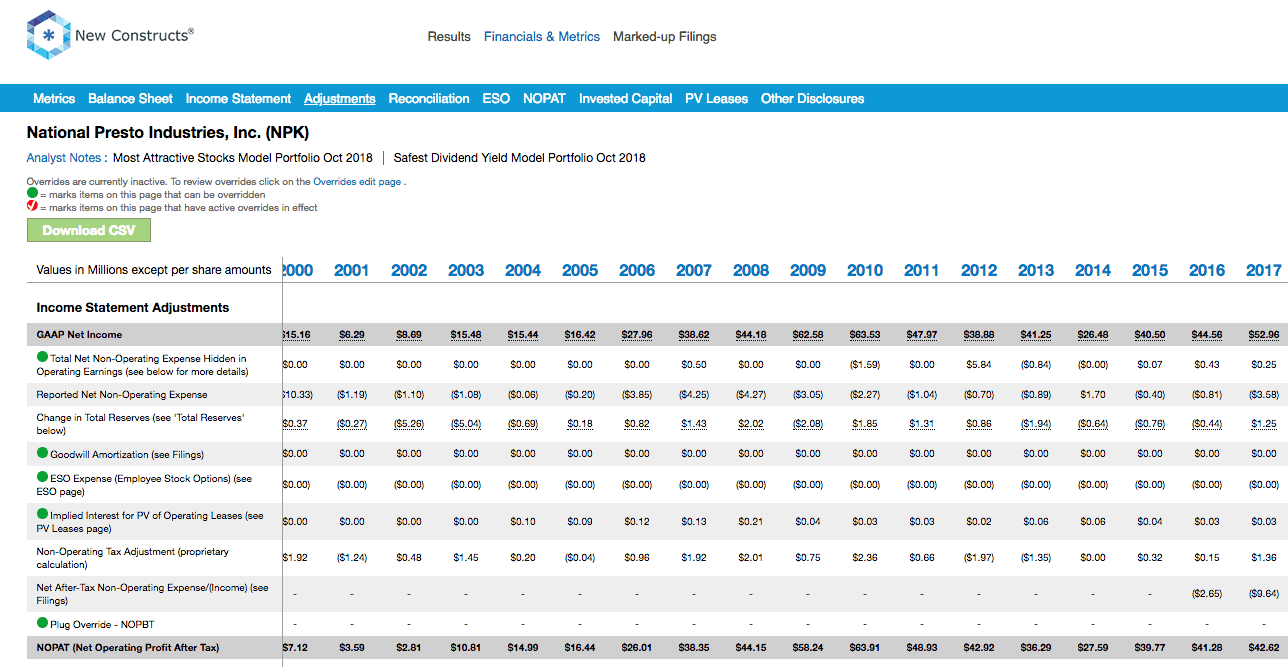Image resolution: width=1288 pixels, height=667 pixels.
Task: Open Safest Dividend Yield Model Portfolio Oct 2018 note
Action: [x=520, y=158]
